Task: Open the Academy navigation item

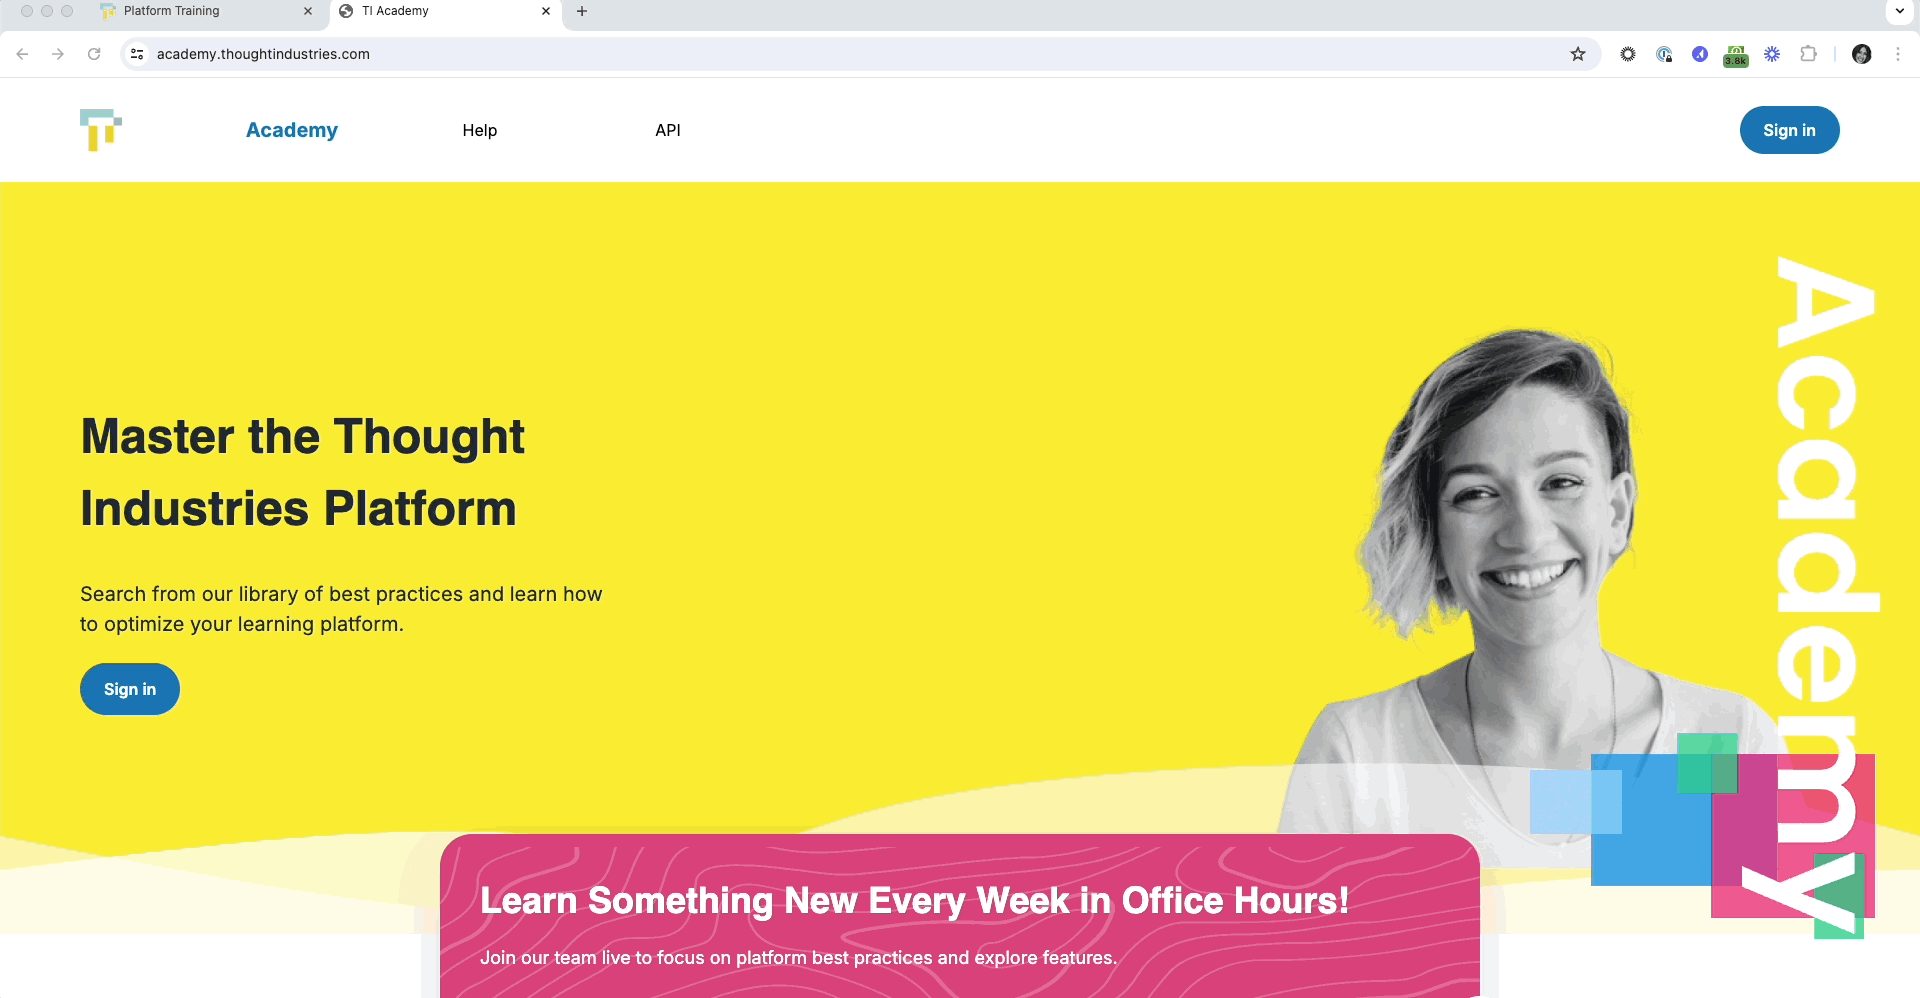Action: pos(292,130)
